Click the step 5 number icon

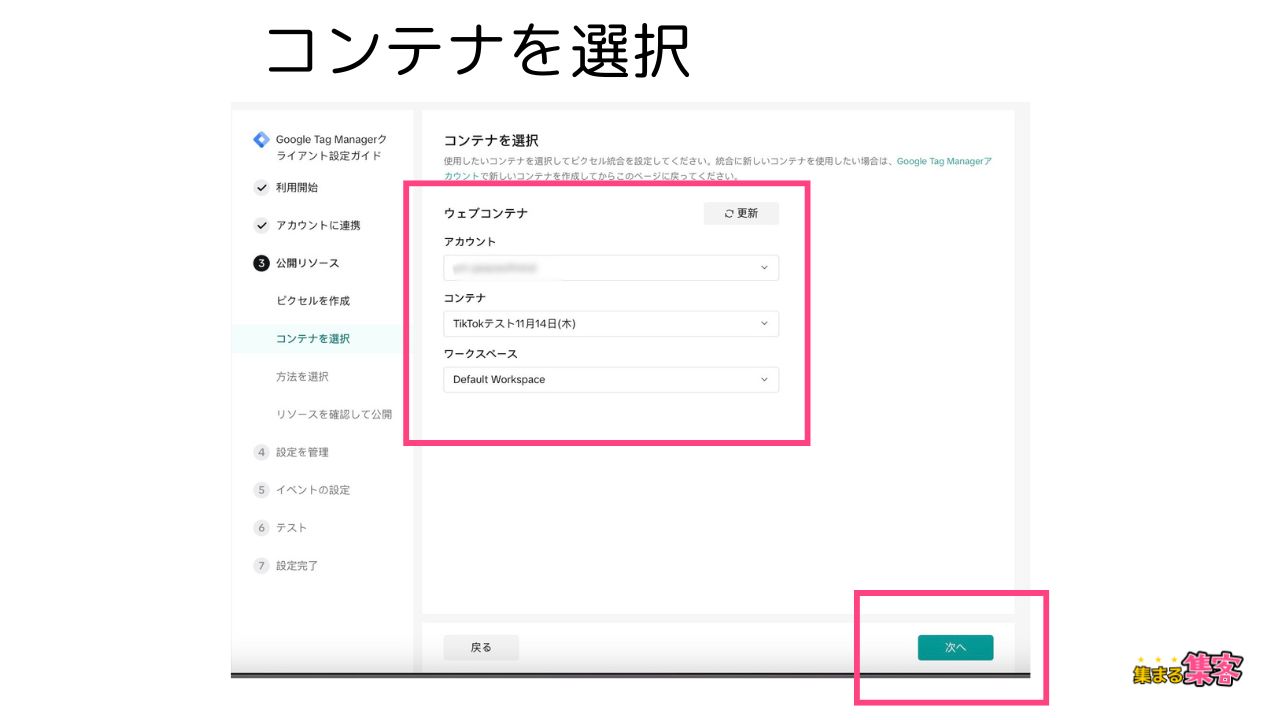click(261, 490)
